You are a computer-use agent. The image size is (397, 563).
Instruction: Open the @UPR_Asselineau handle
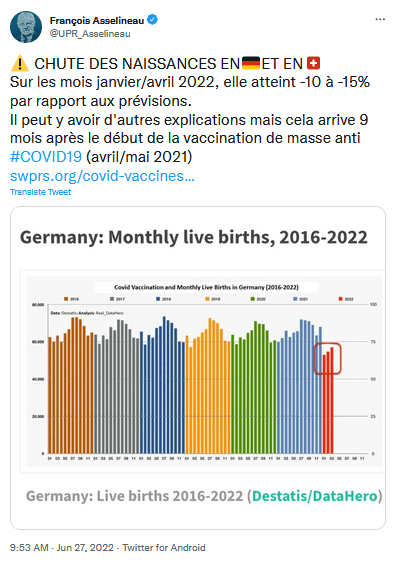coord(90,34)
